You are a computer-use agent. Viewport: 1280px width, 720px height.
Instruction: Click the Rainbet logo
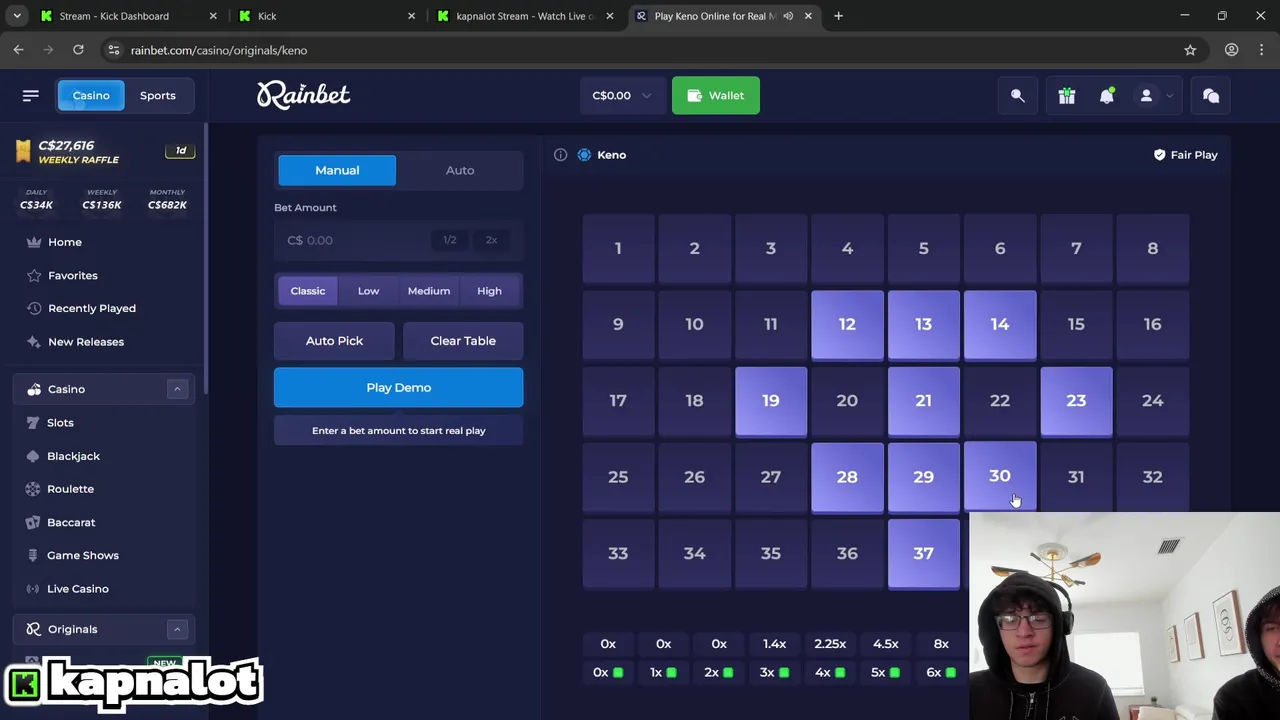tap(303, 95)
